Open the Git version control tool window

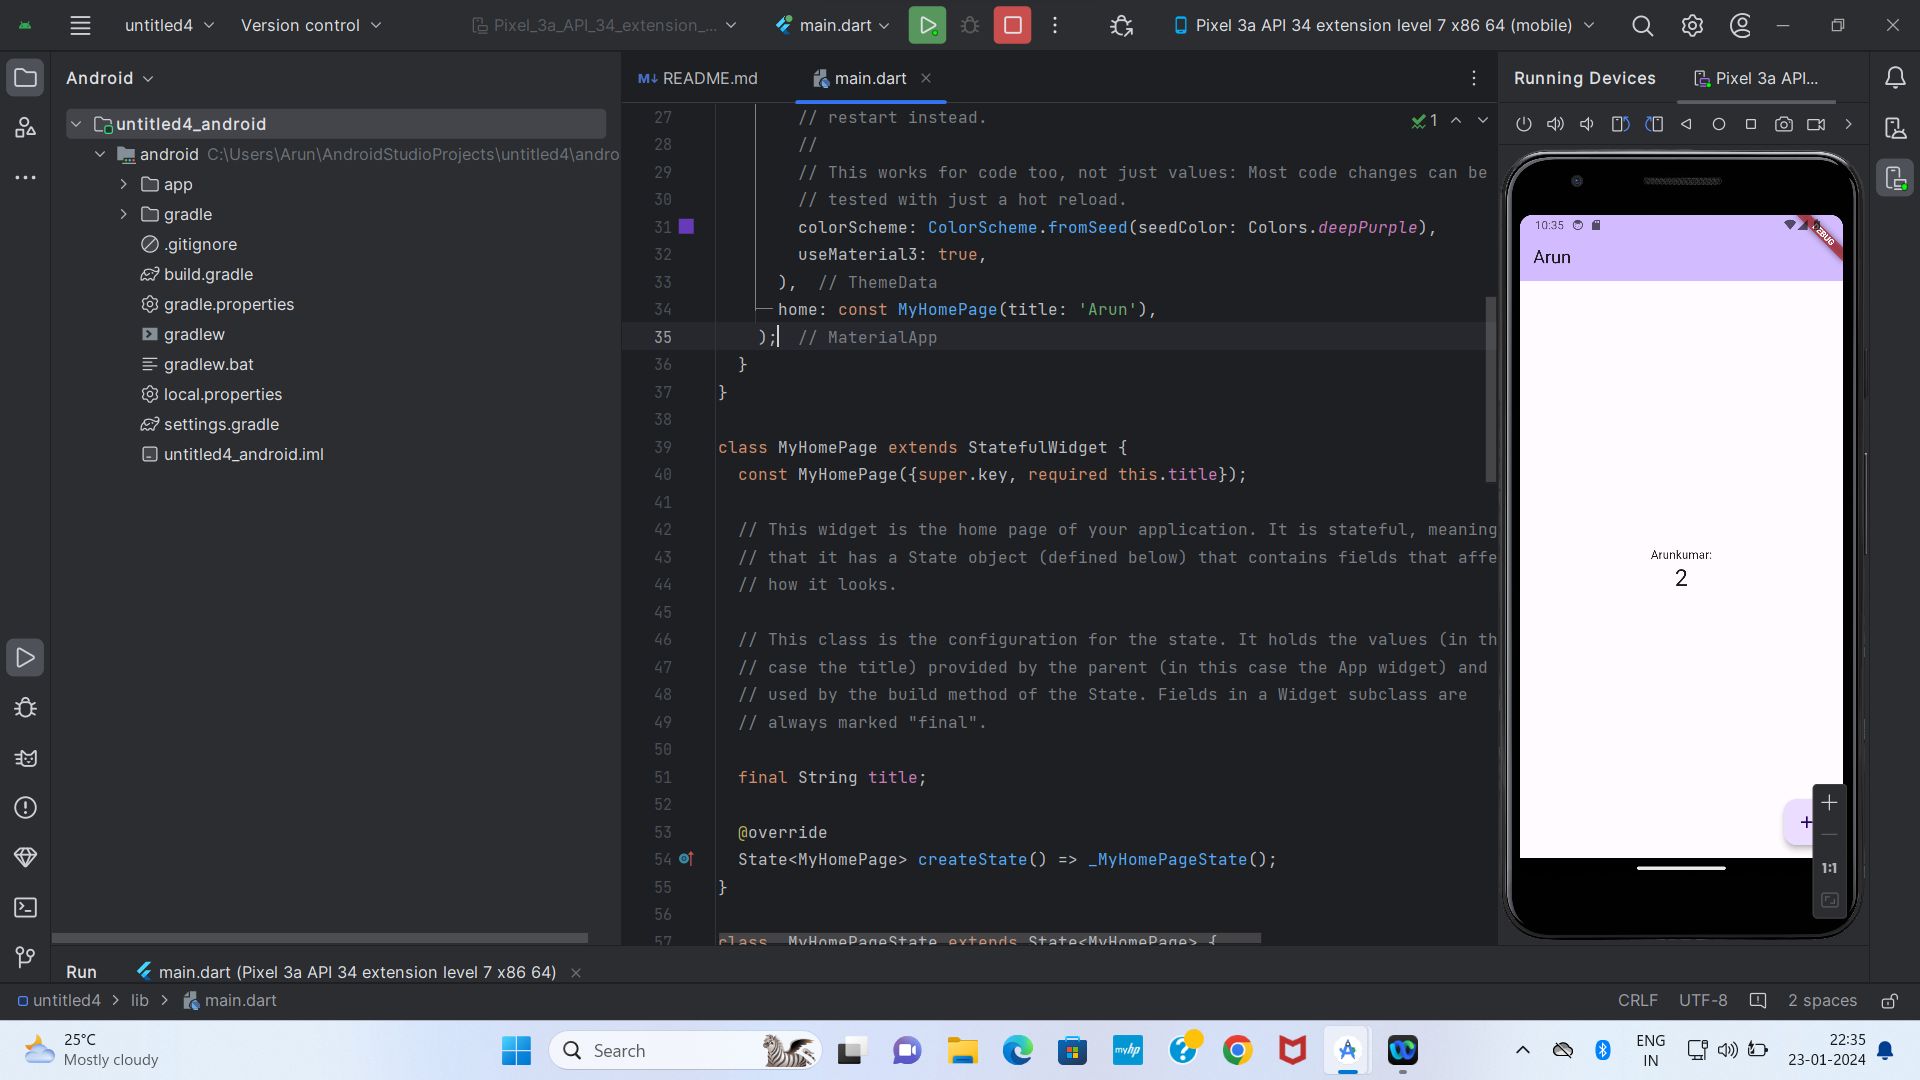(x=26, y=957)
